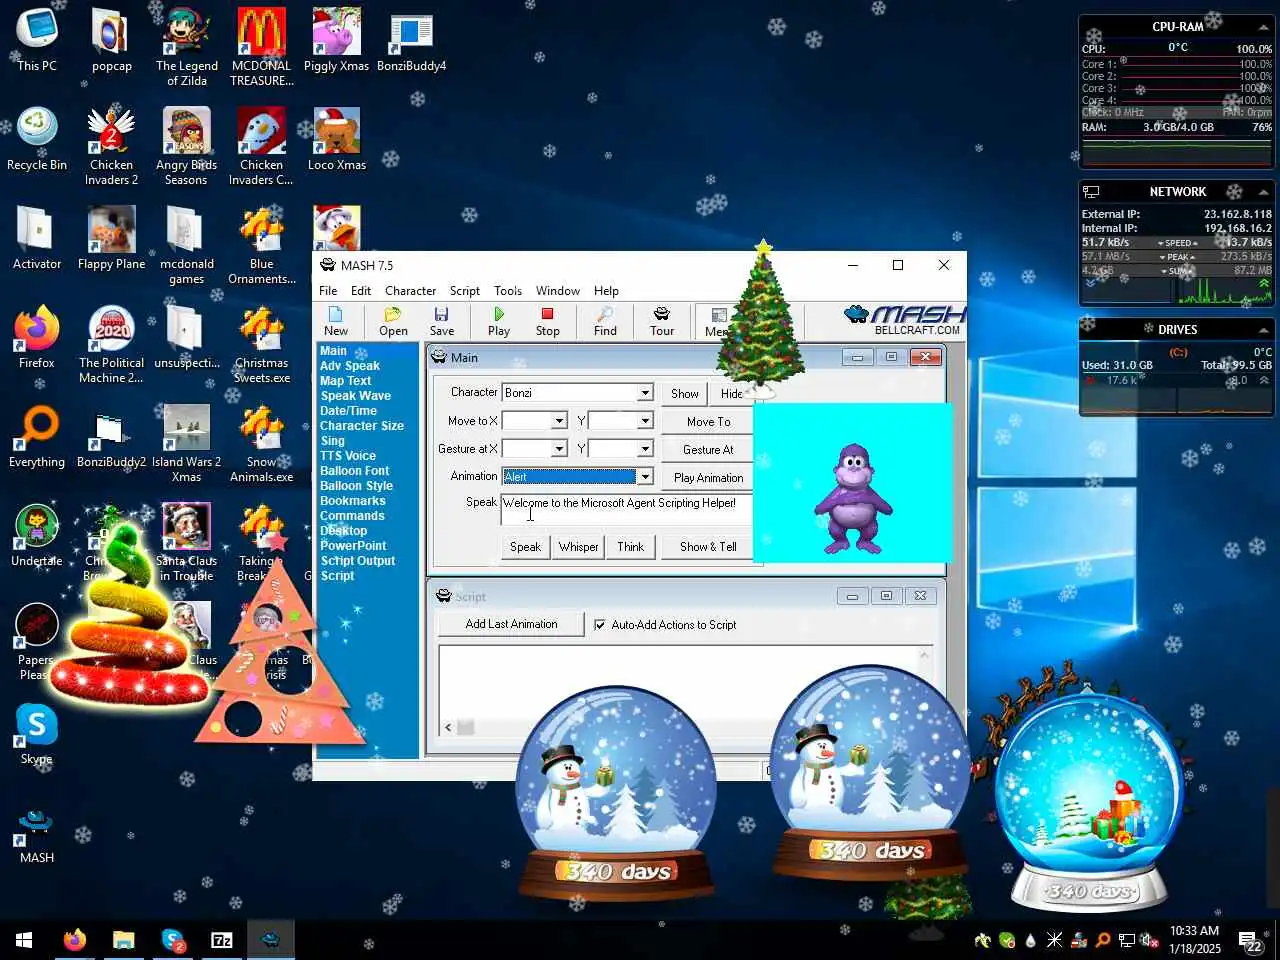Click the Show & Tell button
The image size is (1280, 960).
(708, 547)
